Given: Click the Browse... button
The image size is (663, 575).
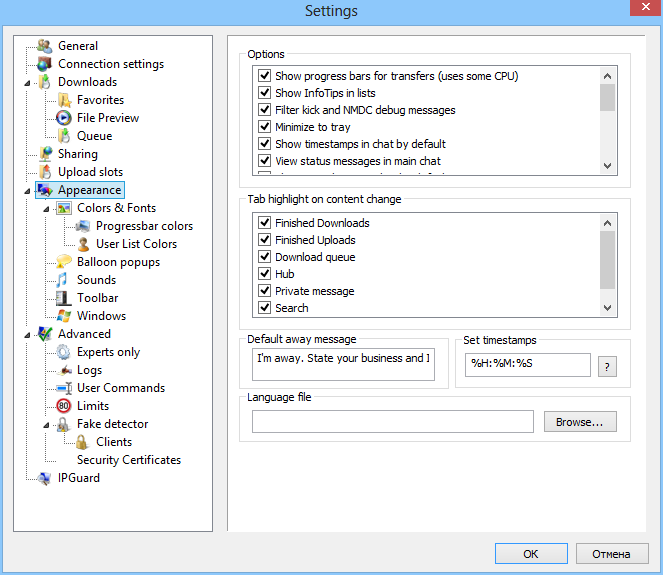Looking at the screenshot, I should tap(579, 422).
